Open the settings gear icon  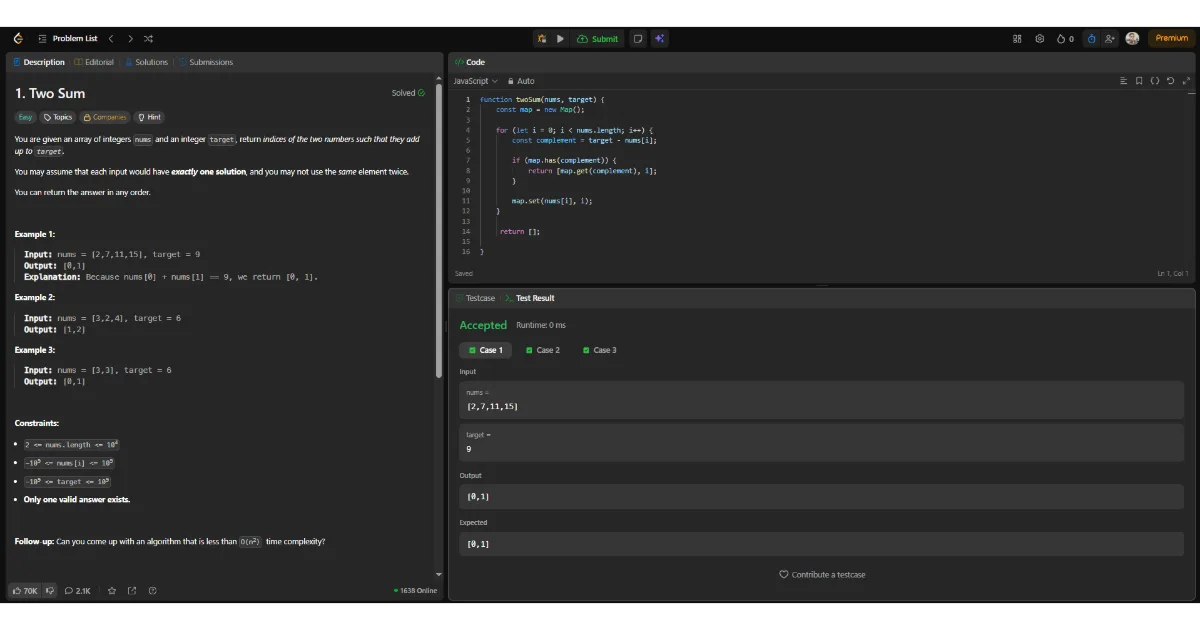pyautogui.click(x=1040, y=39)
